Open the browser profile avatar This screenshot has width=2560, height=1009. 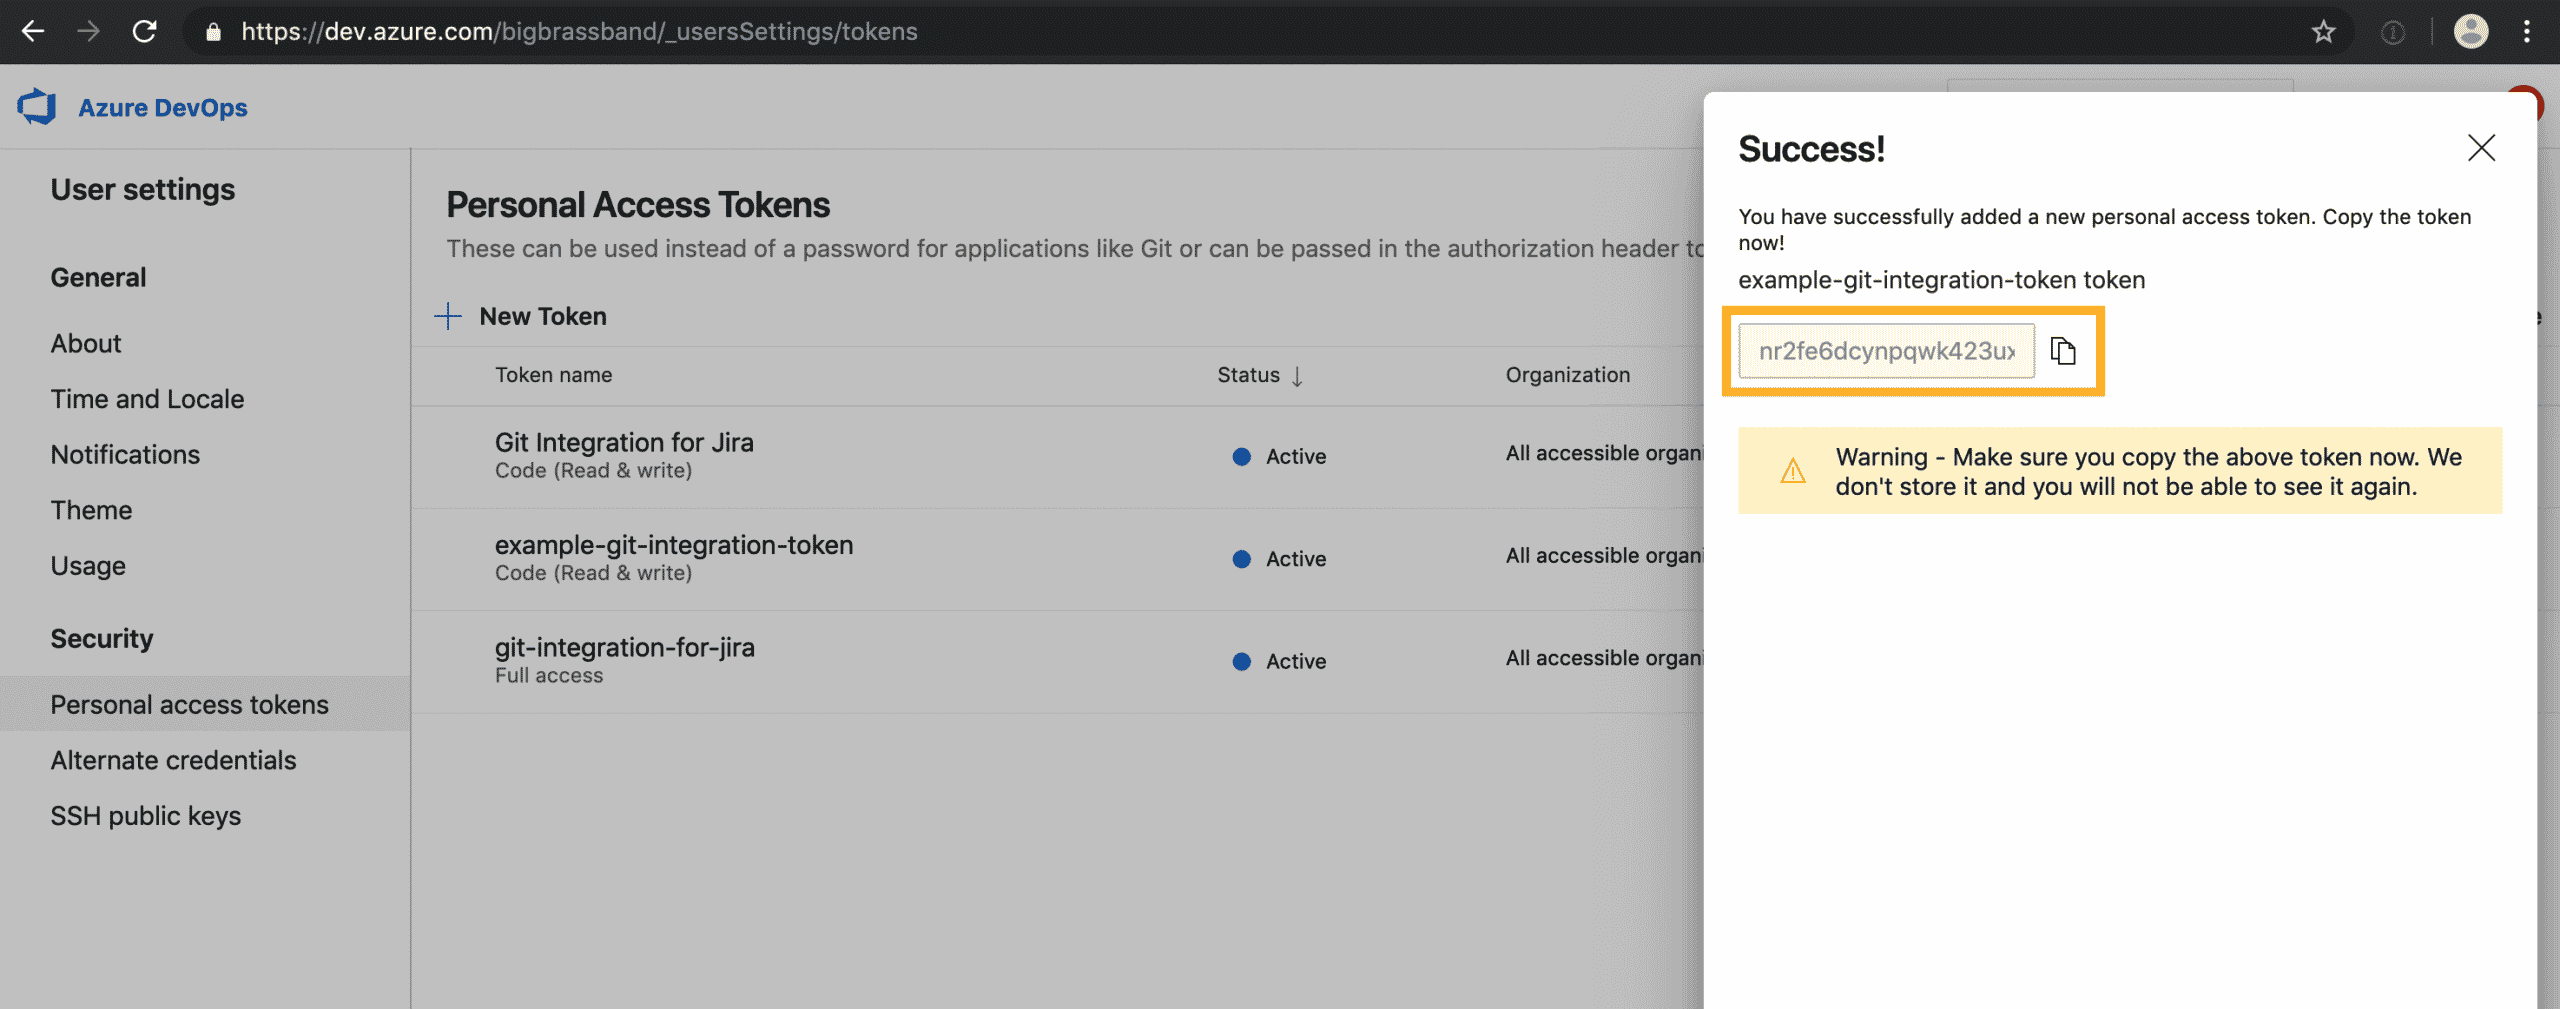click(x=2471, y=32)
